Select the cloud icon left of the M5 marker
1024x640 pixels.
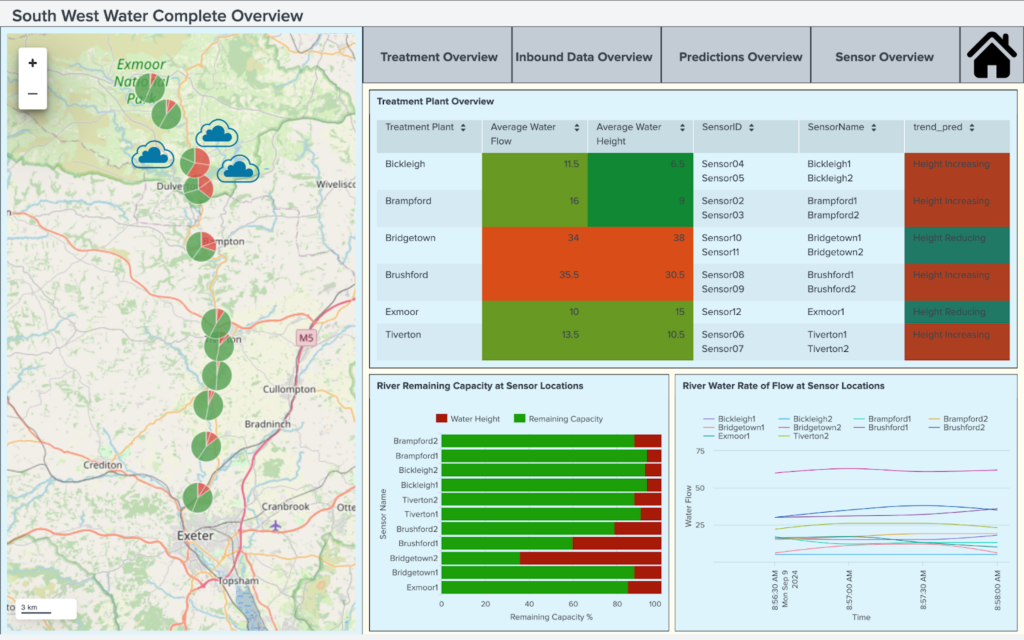[238, 170]
